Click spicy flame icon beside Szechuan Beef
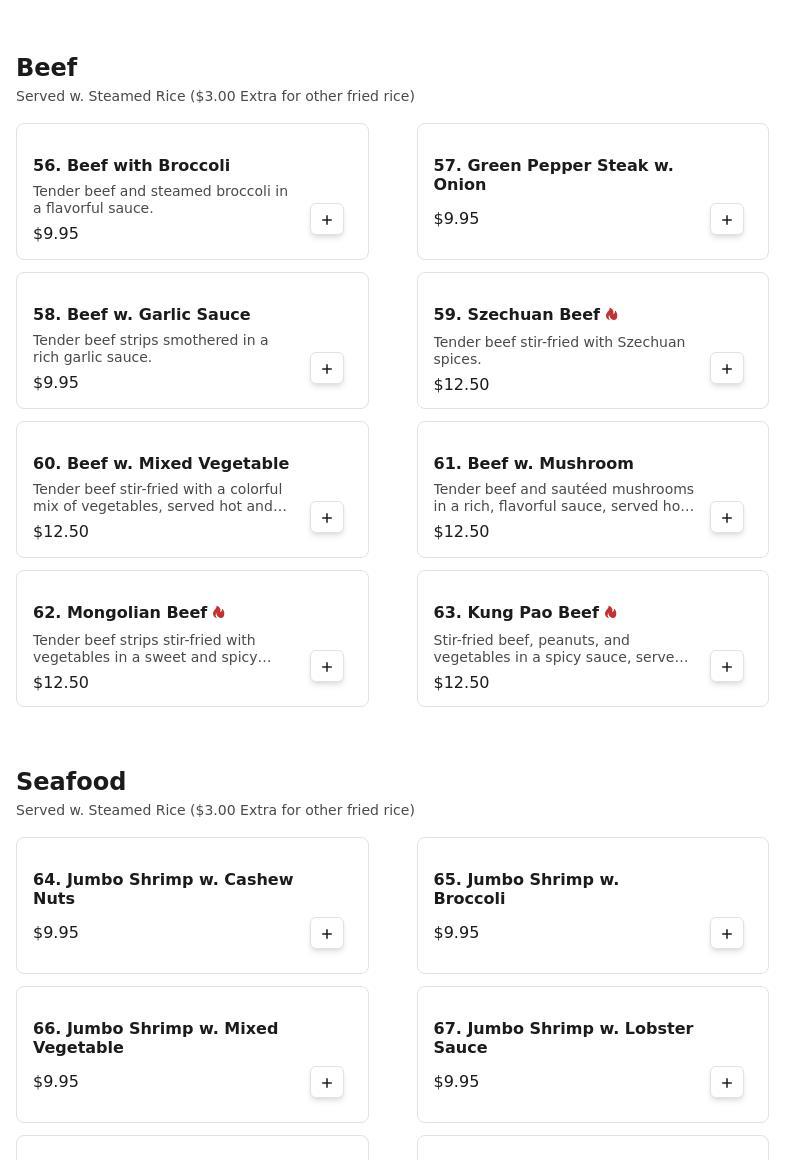785x1160 pixels. click(612, 314)
